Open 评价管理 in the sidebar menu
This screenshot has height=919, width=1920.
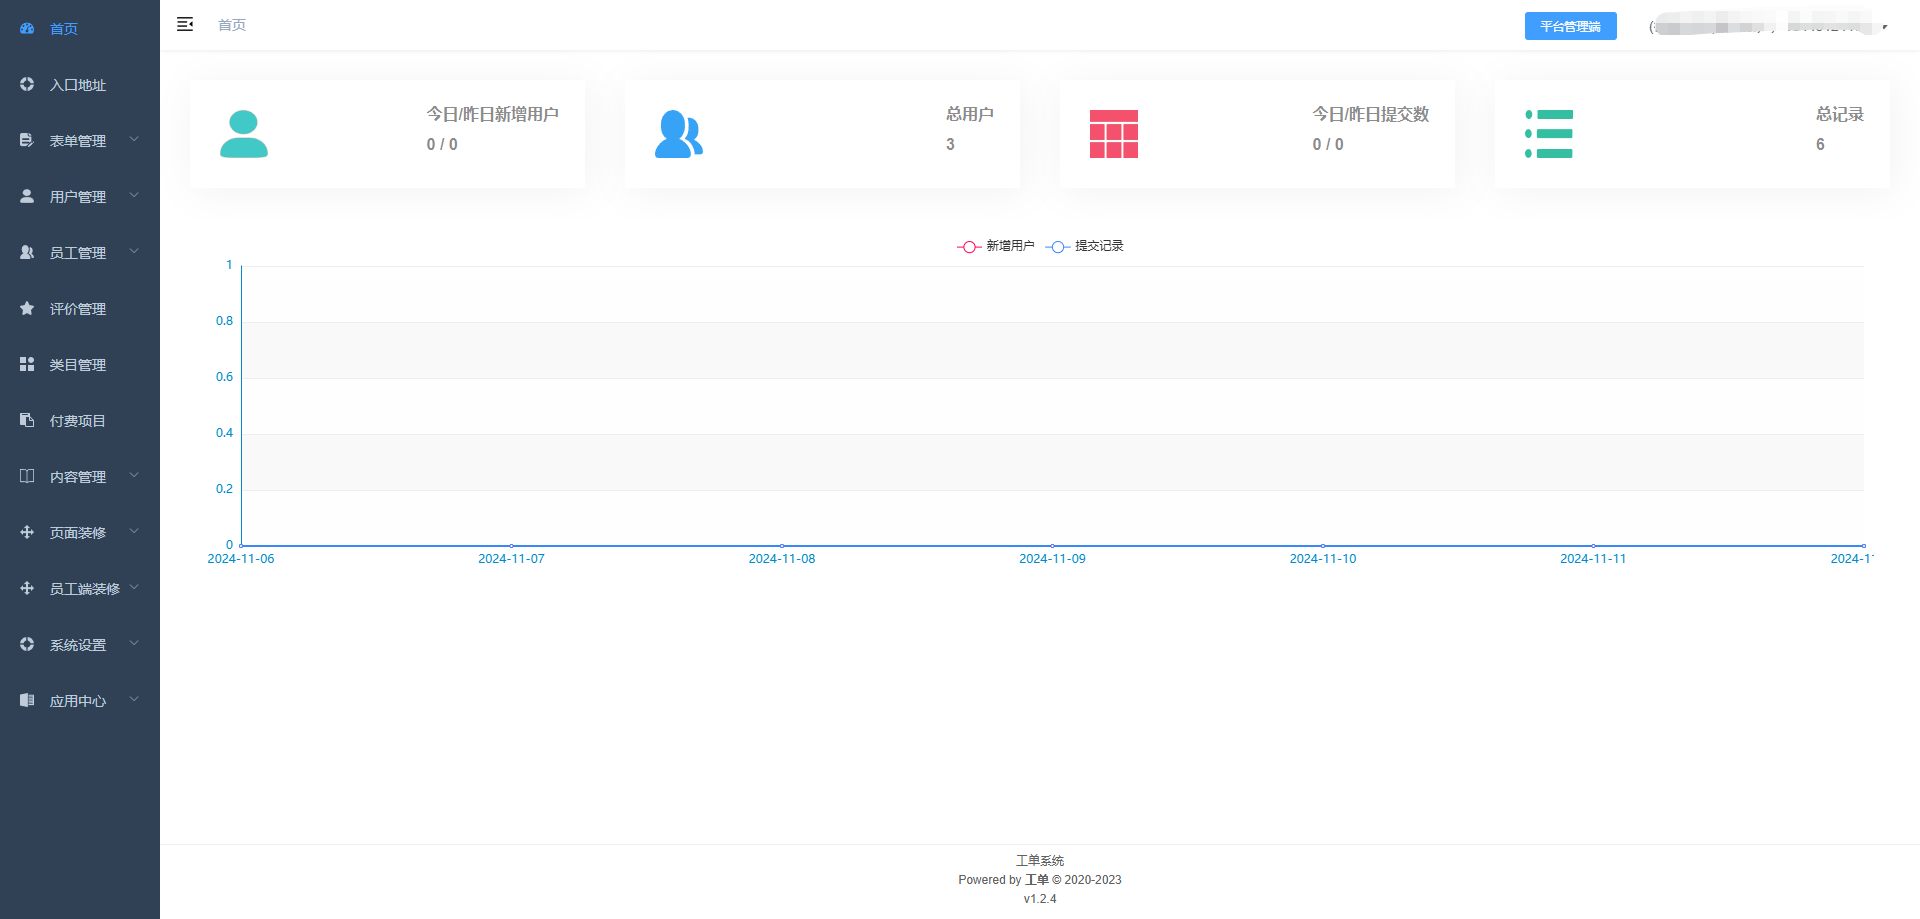[80, 308]
